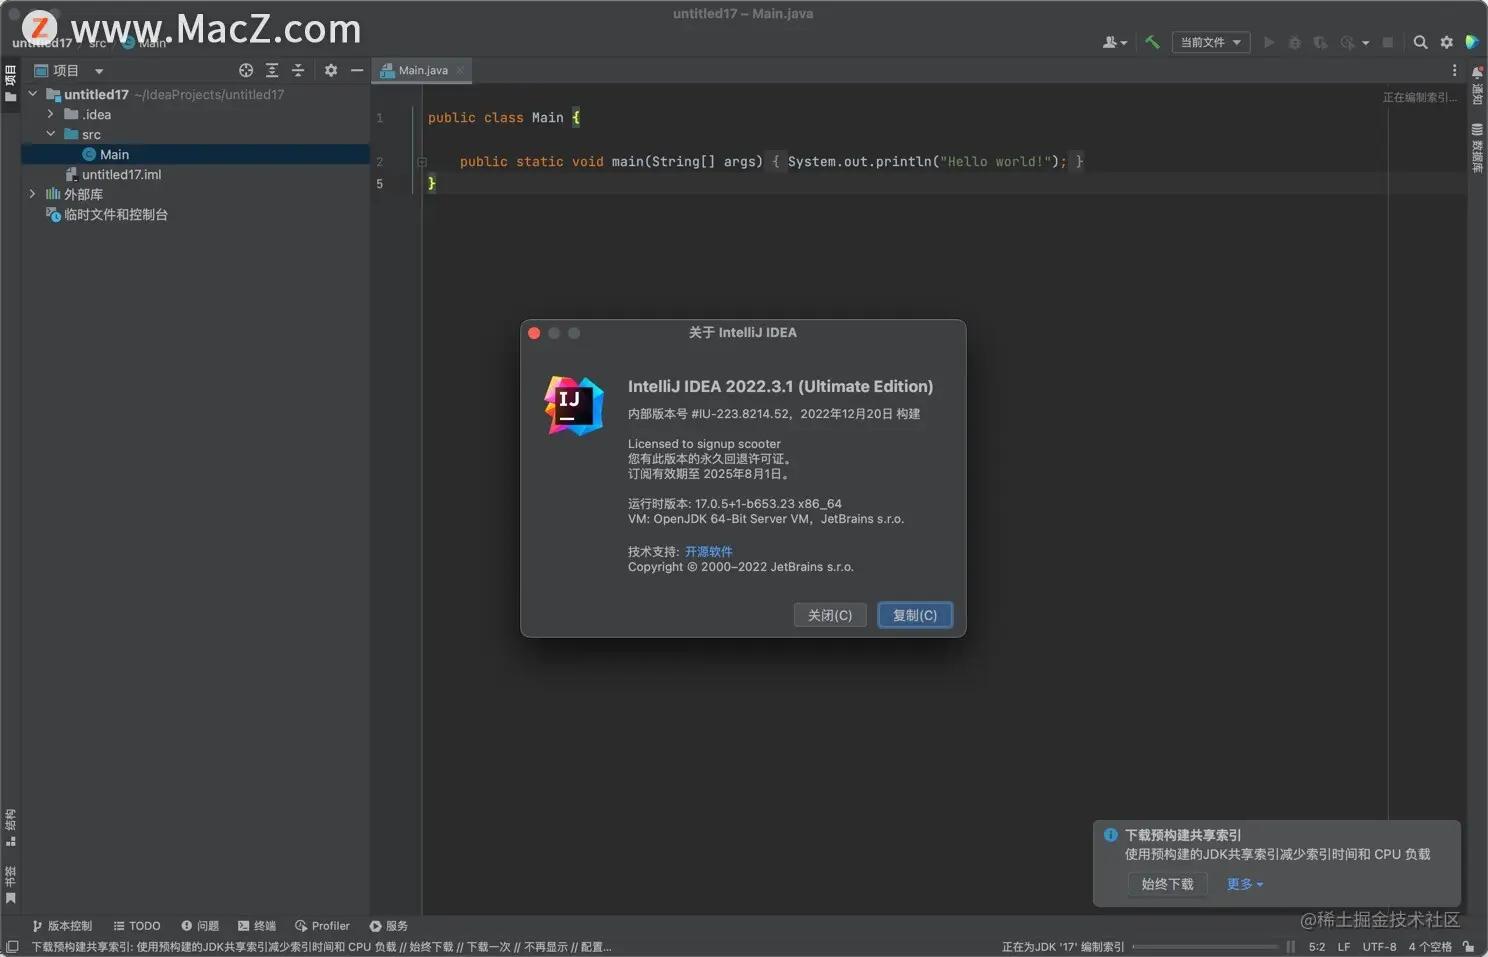This screenshot has width=1488, height=957.
Task: Toggle the 项目 tool window on left stripe
Action: point(10,83)
